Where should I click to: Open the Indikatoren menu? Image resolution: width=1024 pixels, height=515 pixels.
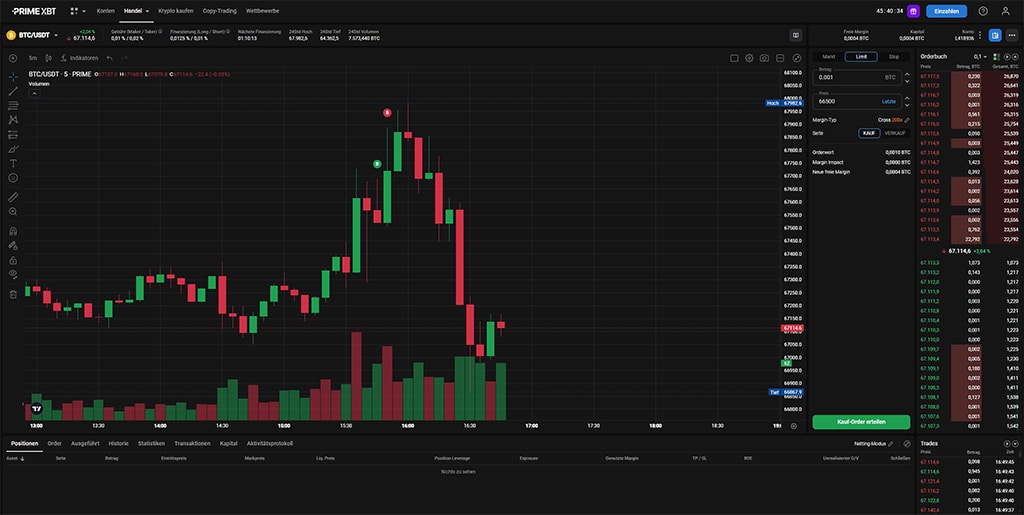pos(80,58)
